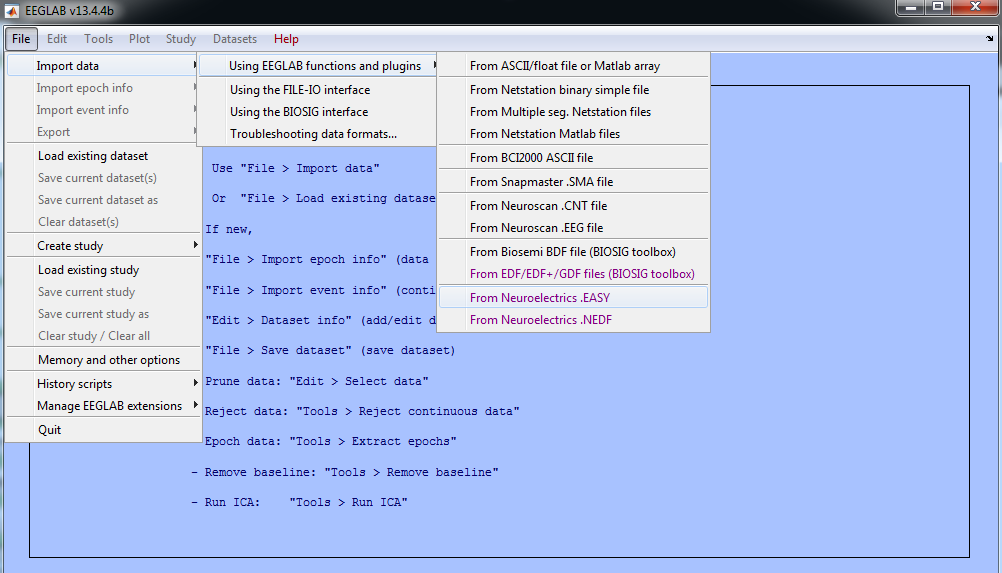Import From Neuroscan .EEG file

[x=573, y=228]
